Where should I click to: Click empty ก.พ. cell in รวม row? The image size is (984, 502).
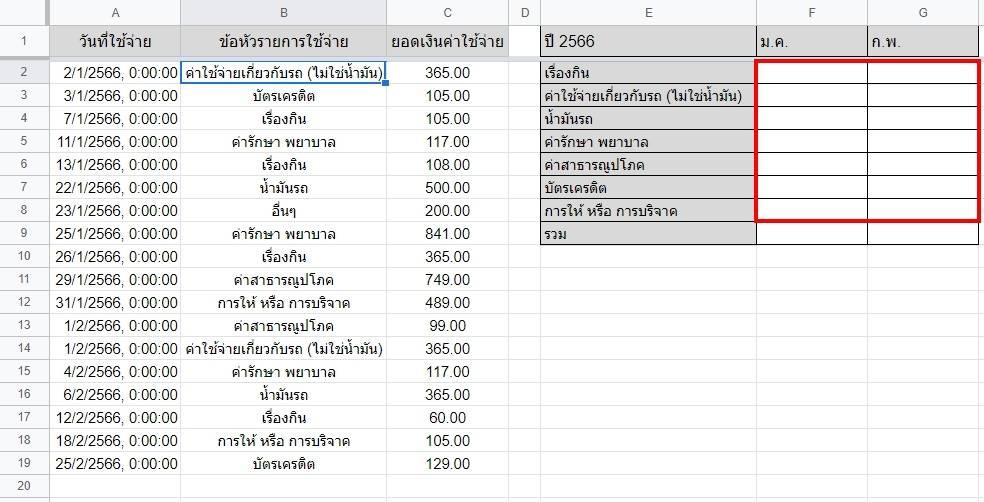pyautogui.click(x=923, y=233)
